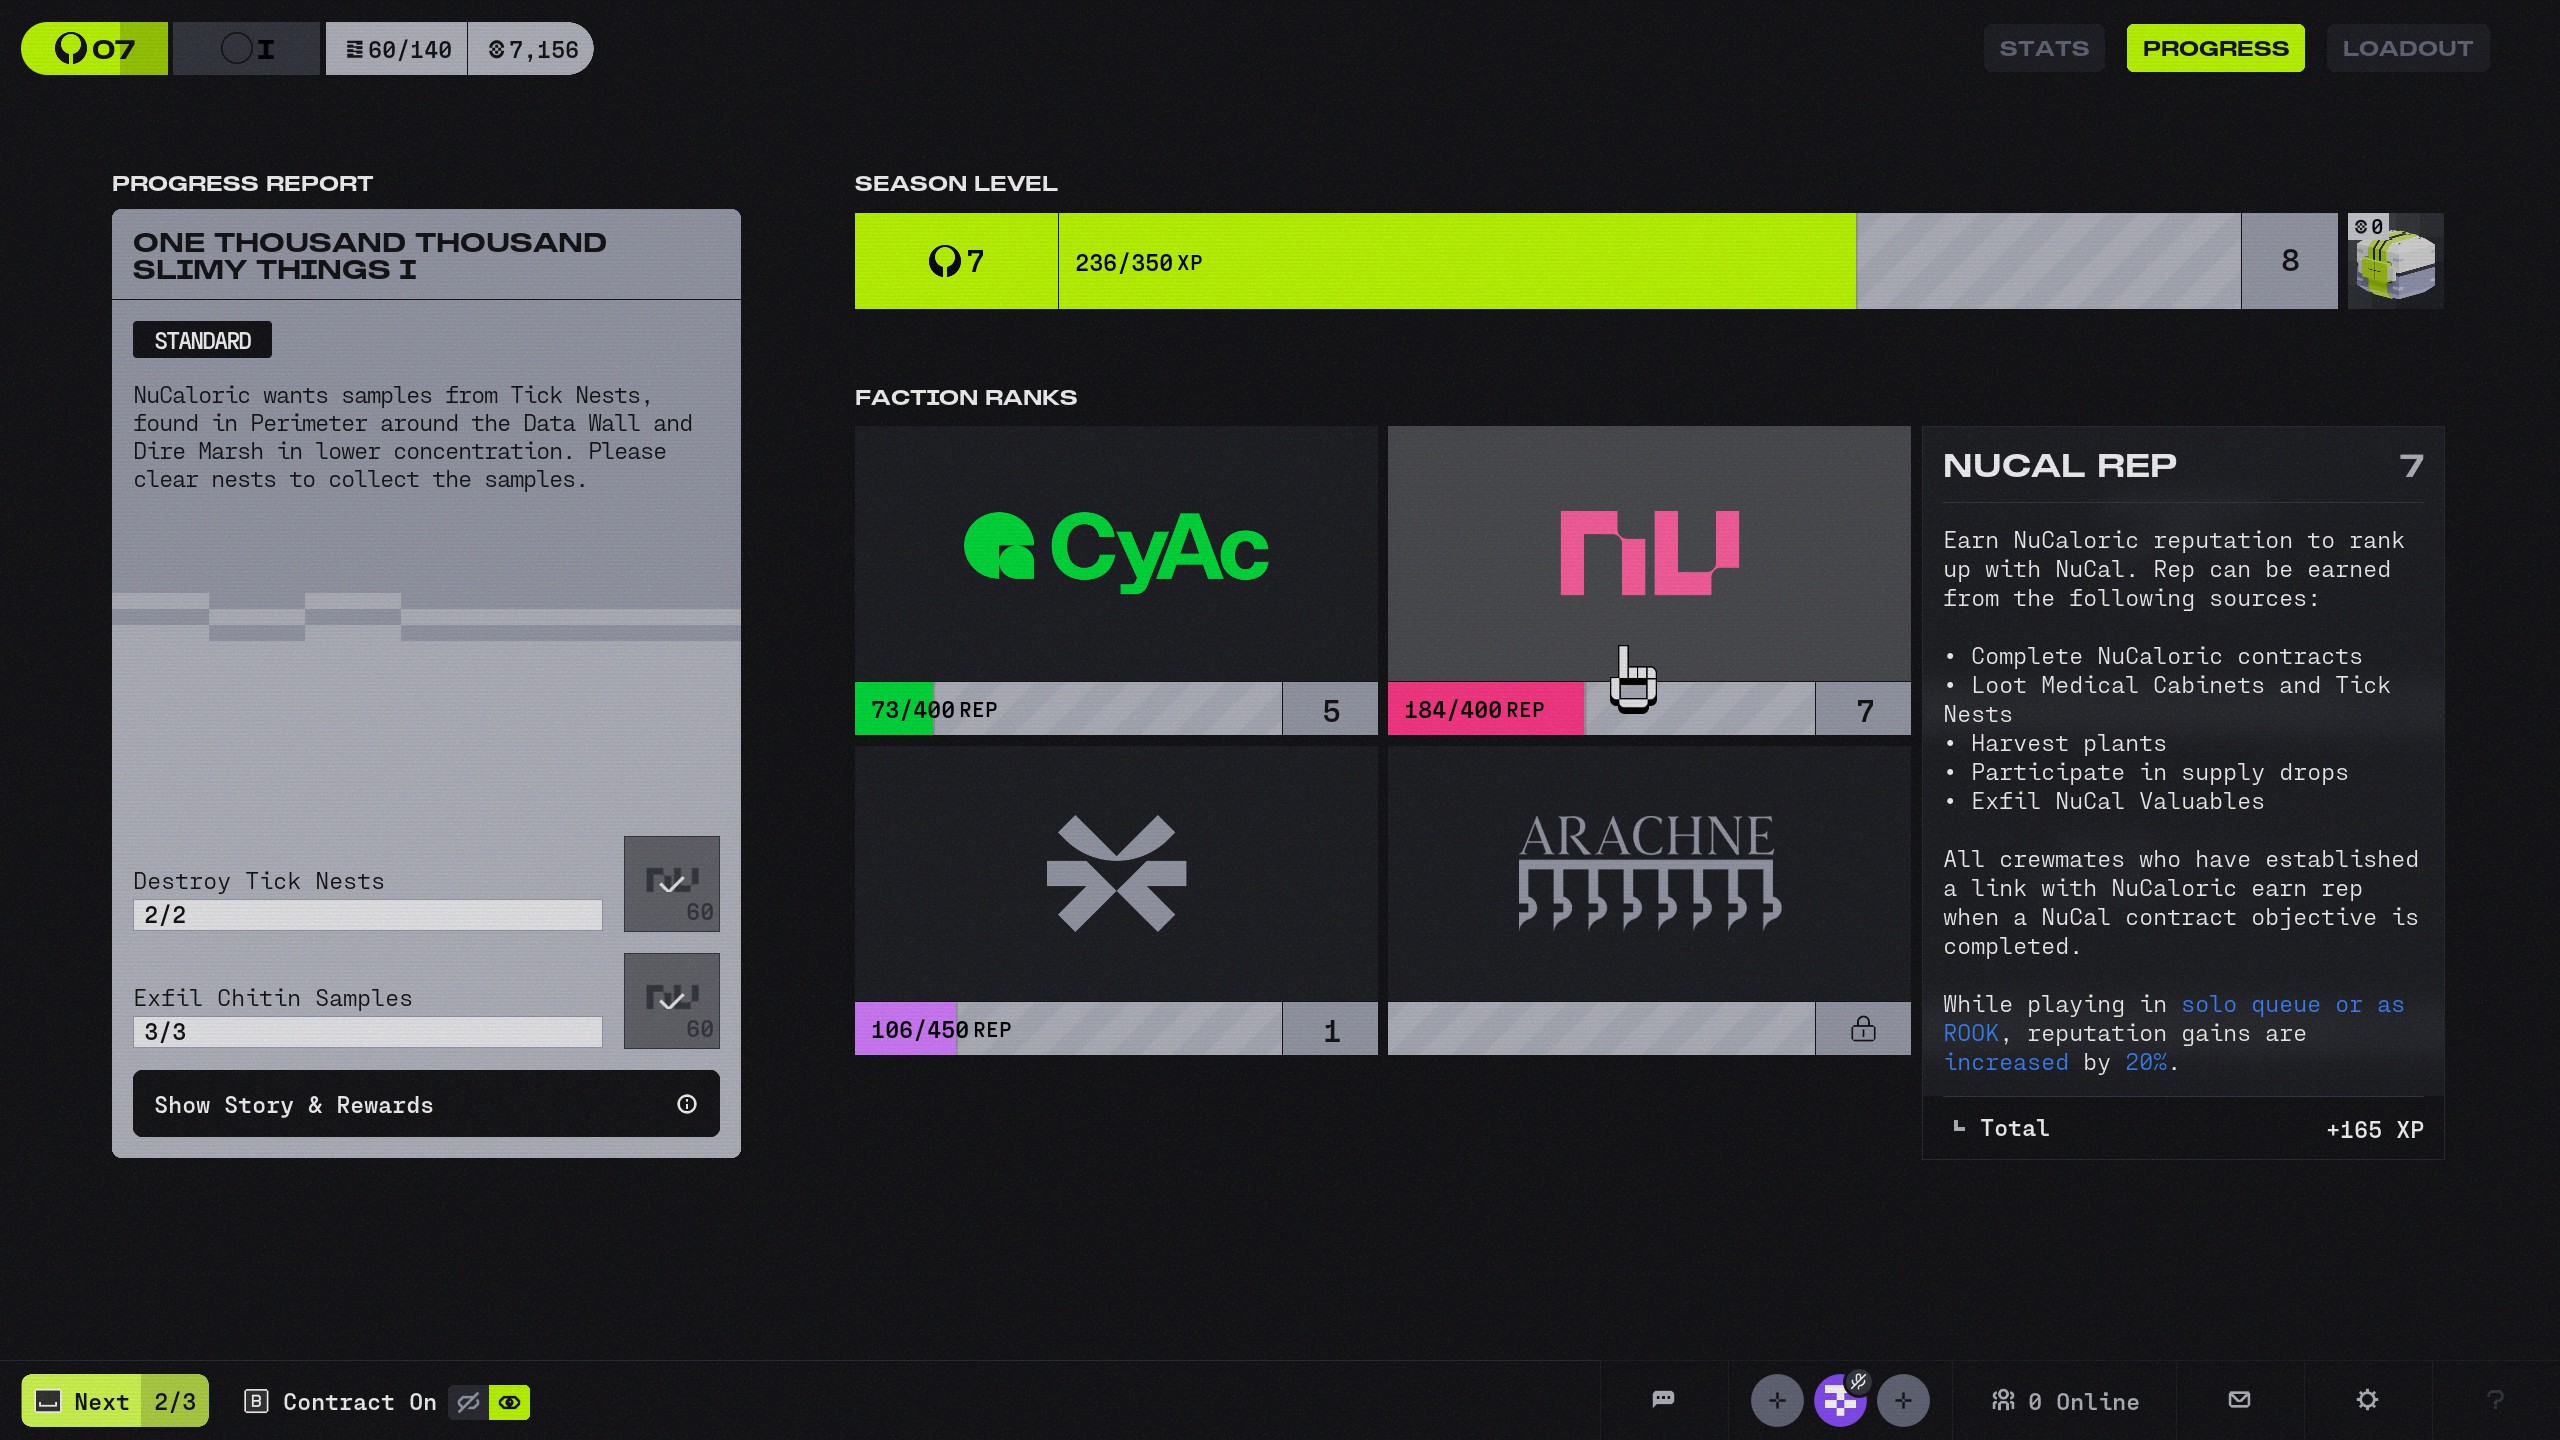Open the chat message icon
Image resolution: width=2560 pixels, height=1440 pixels.
pyautogui.click(x=1663, y=1399)
